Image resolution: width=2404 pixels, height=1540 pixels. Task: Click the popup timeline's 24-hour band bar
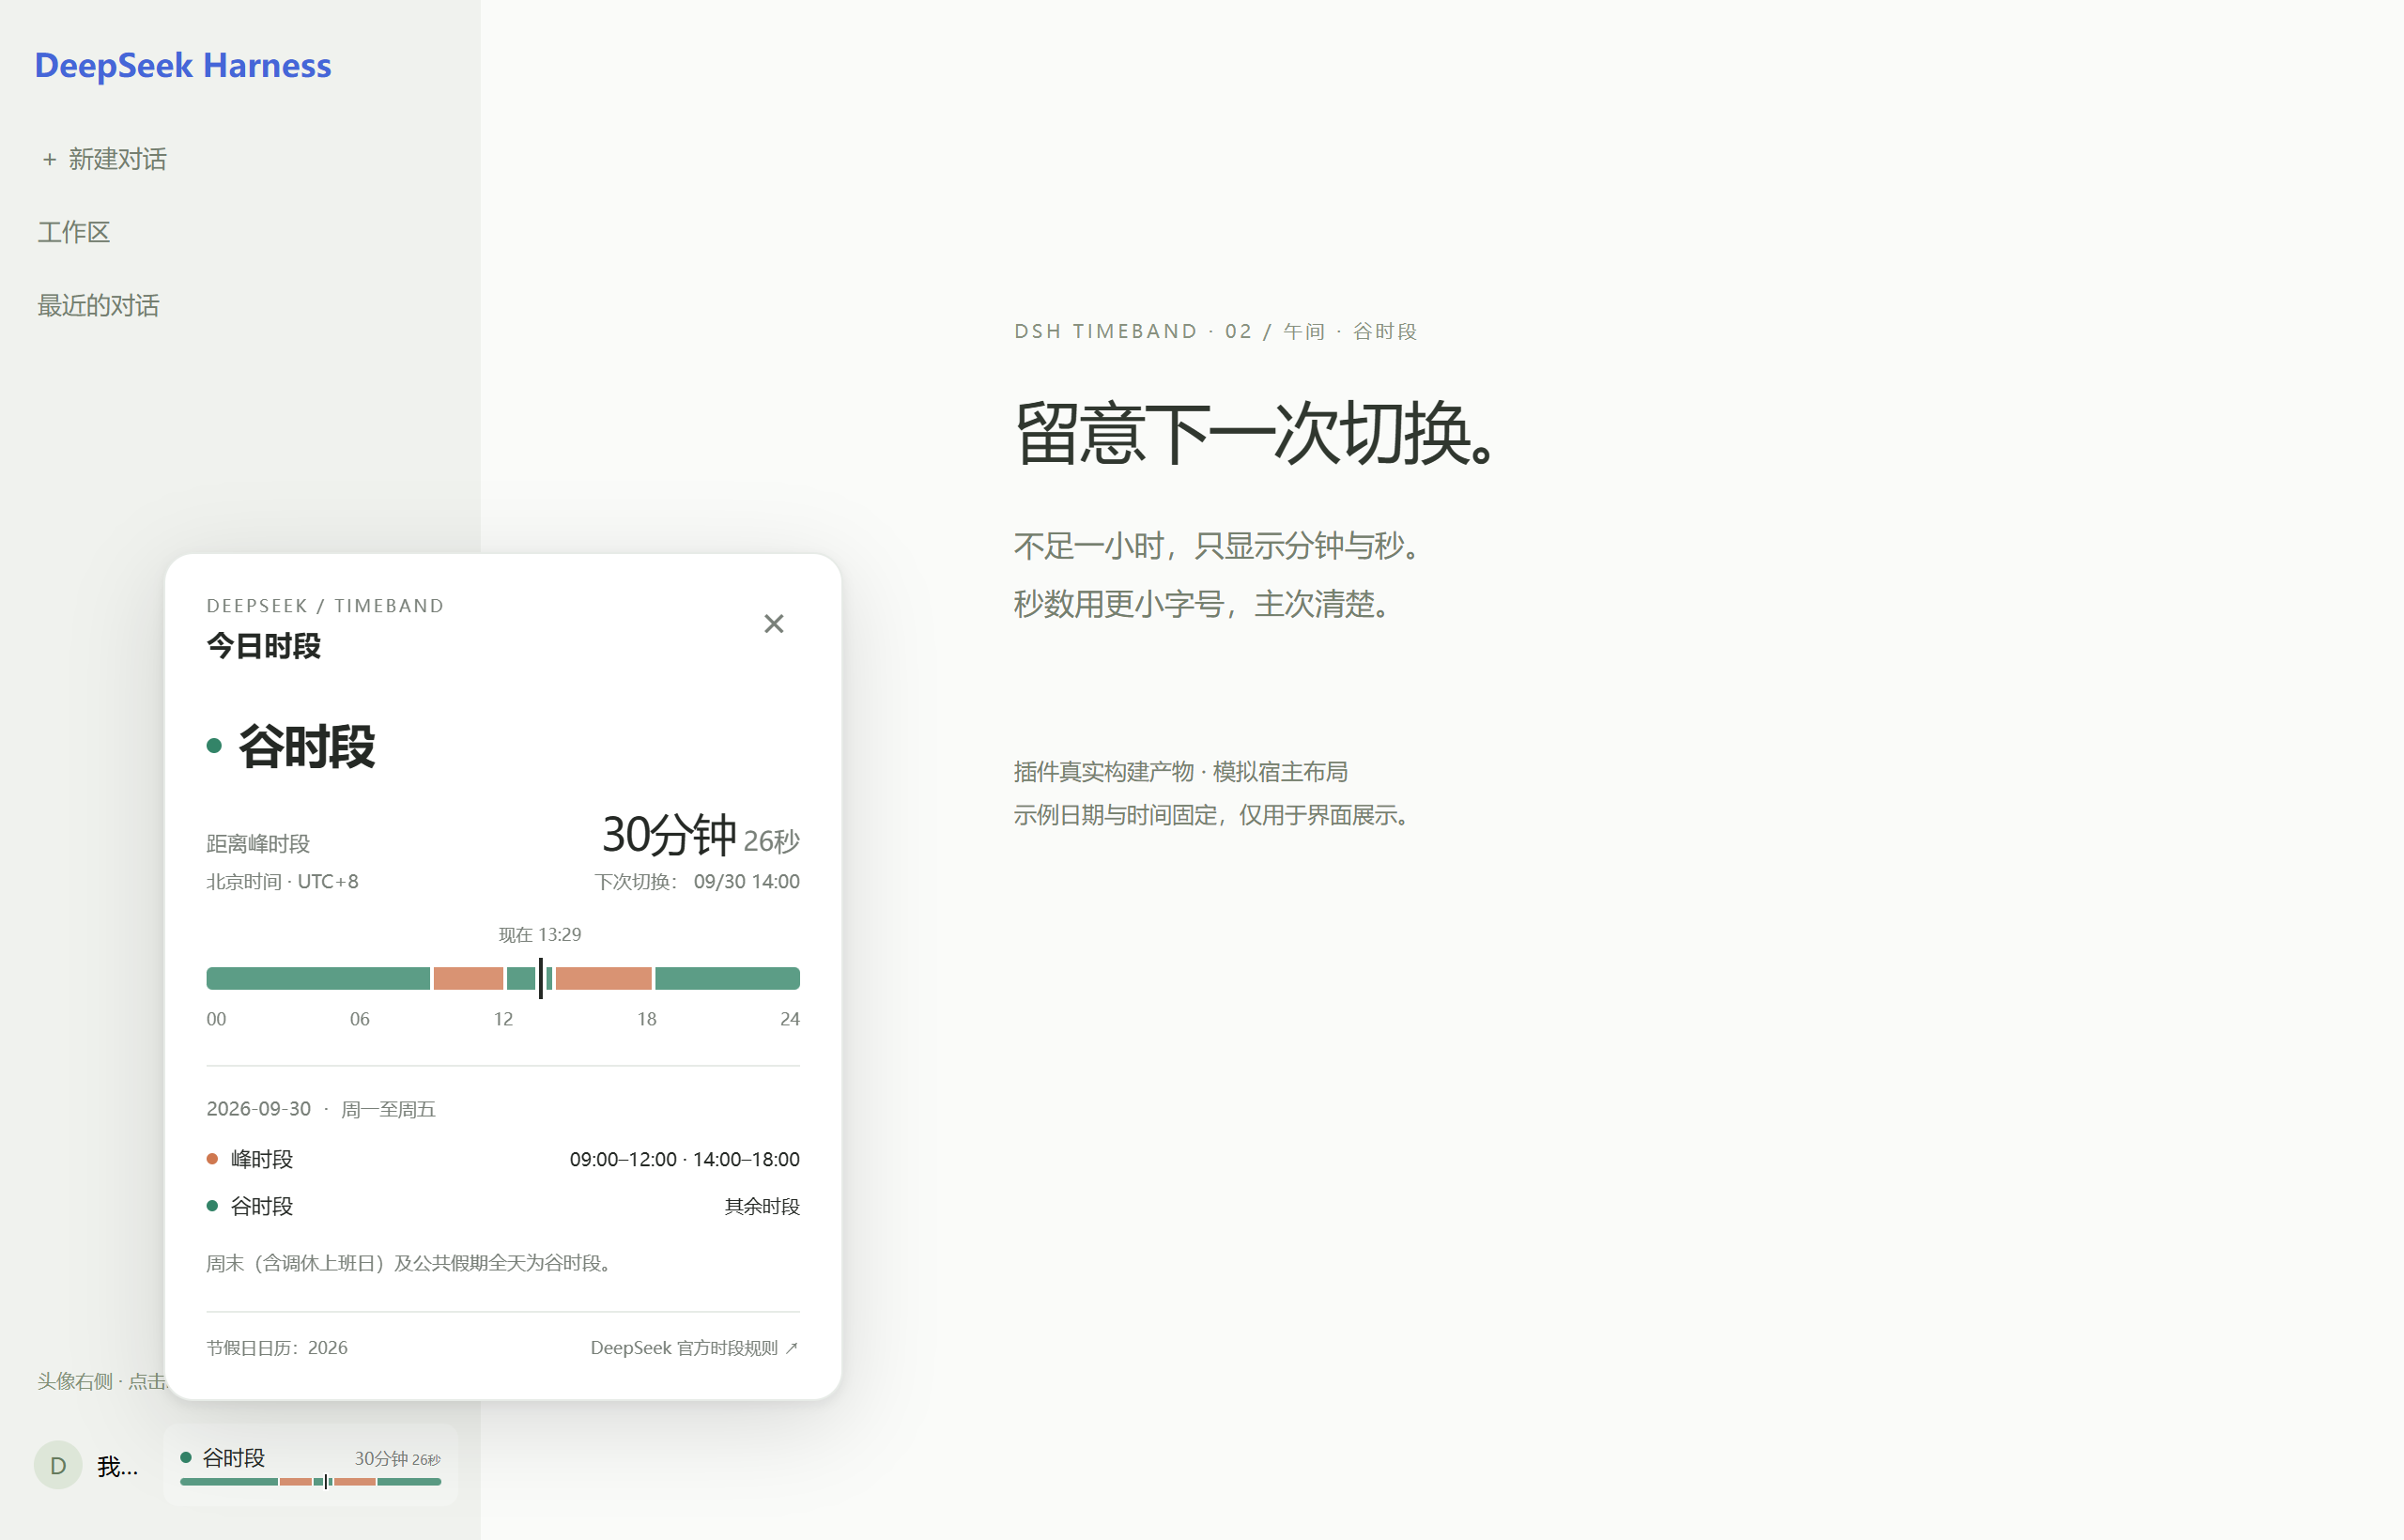click(503, 978)
